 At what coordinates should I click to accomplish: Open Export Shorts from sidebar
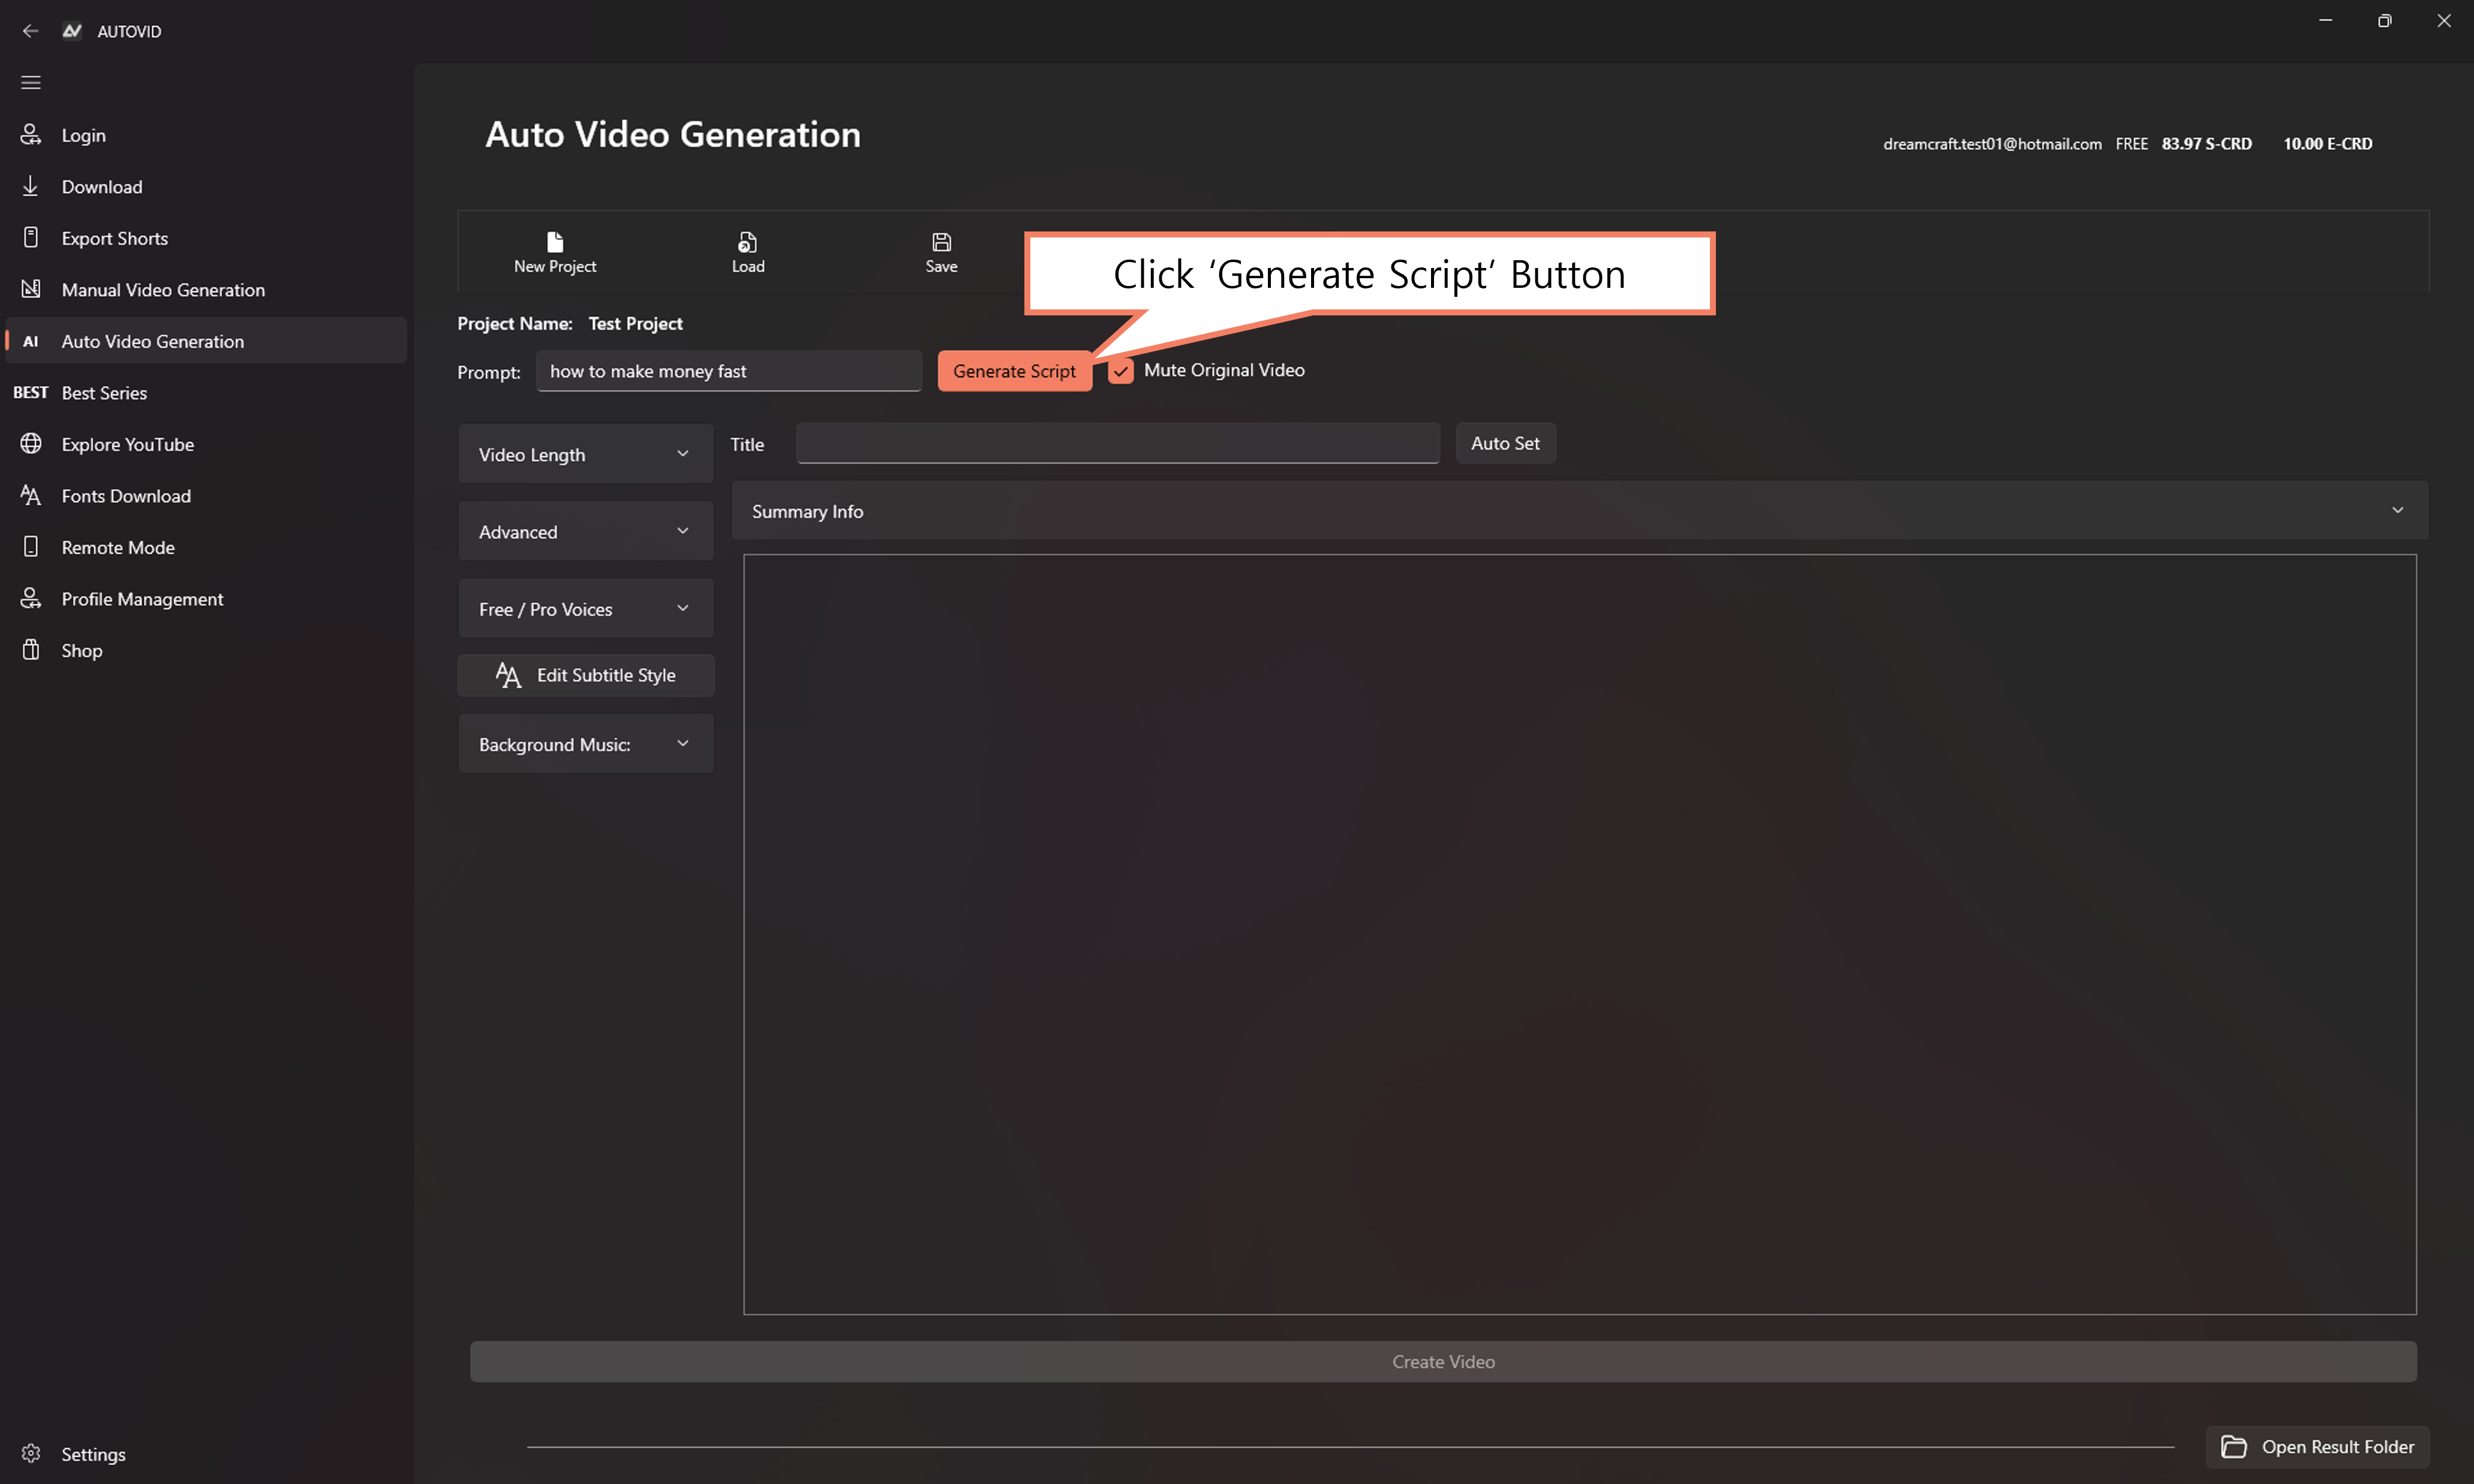coord(114,238)
